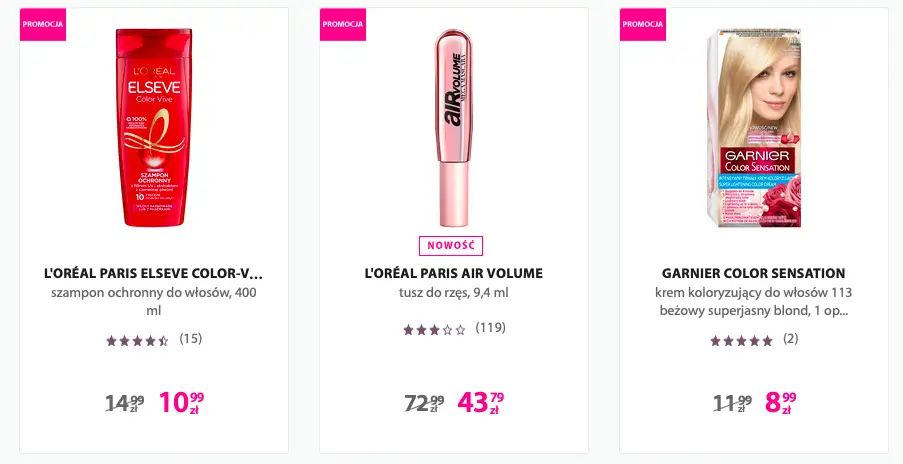Click the star rating of Air Volume mascara
903x464 pixels.
(x=434, y=329)
